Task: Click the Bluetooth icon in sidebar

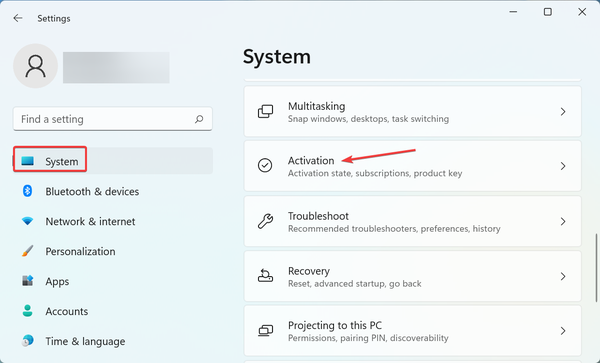Action: tap(28, 191)
